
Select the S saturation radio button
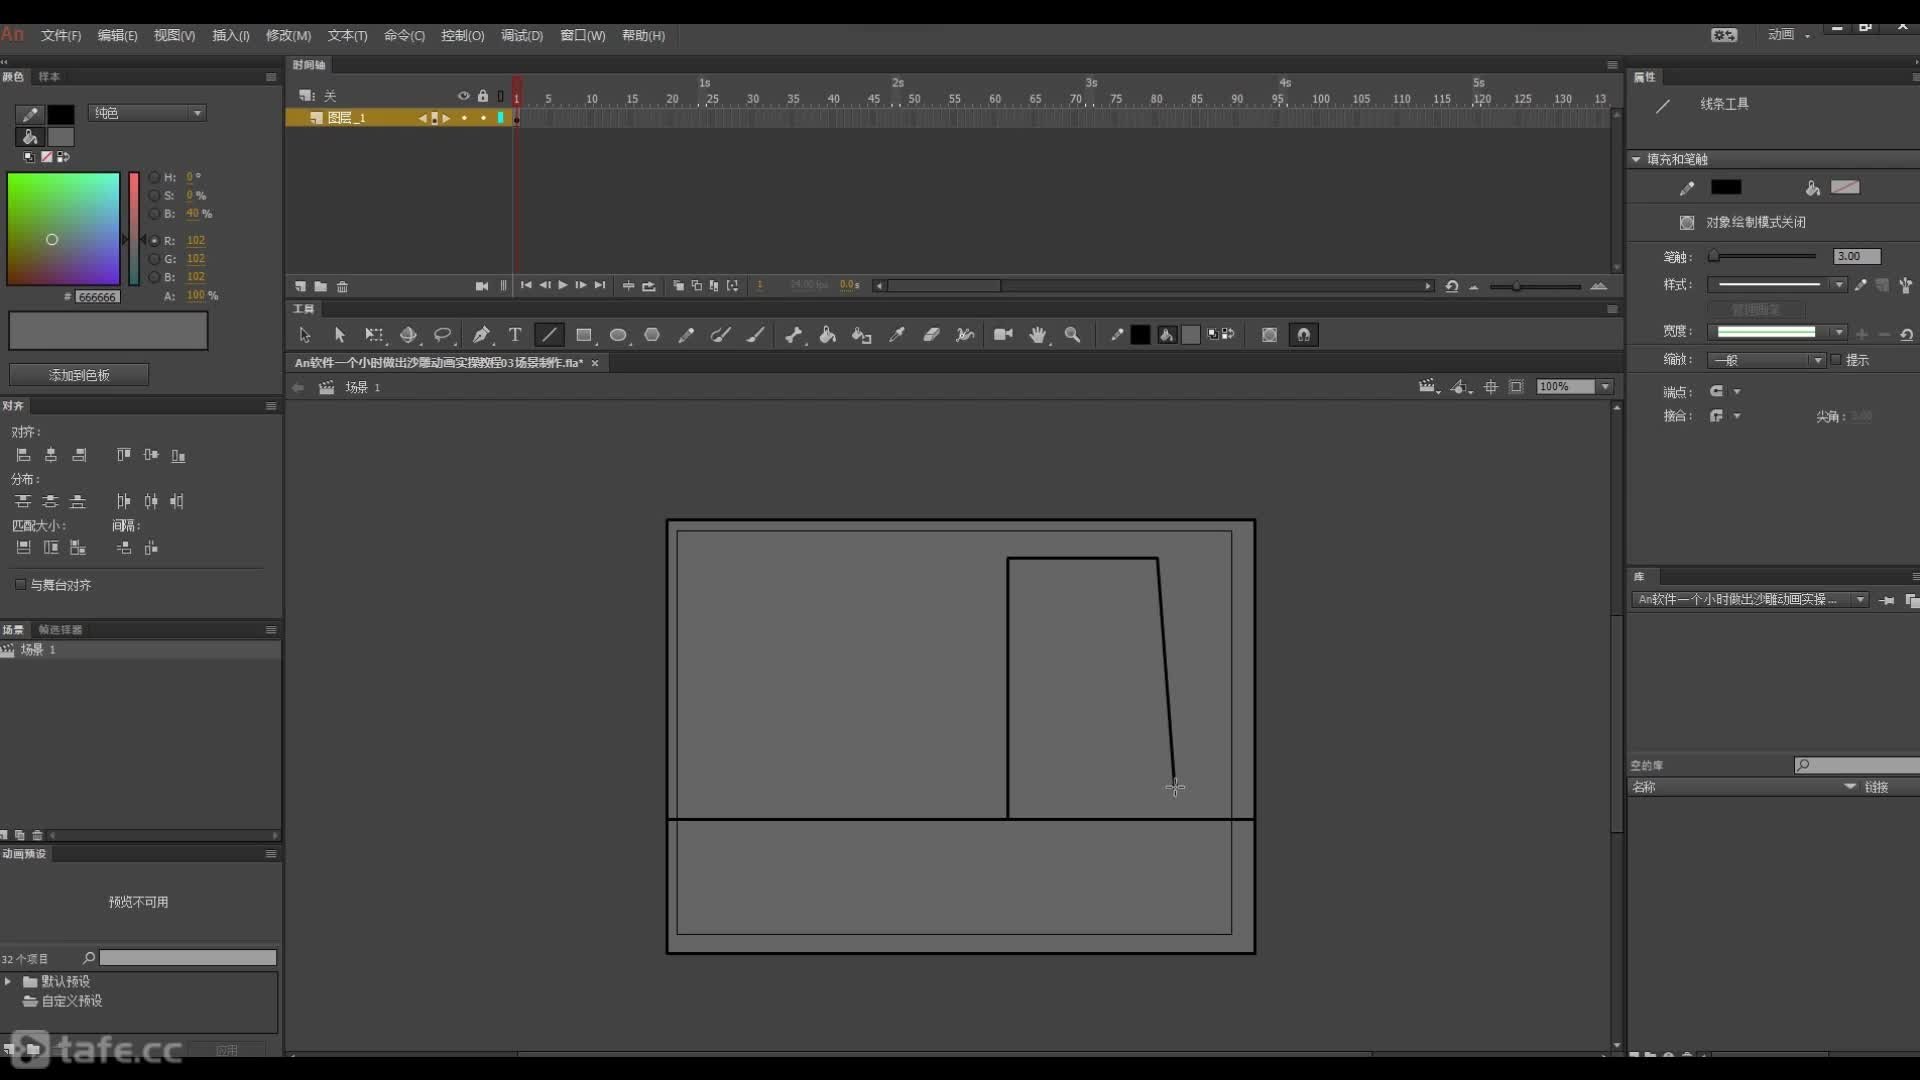pos(154,195)
